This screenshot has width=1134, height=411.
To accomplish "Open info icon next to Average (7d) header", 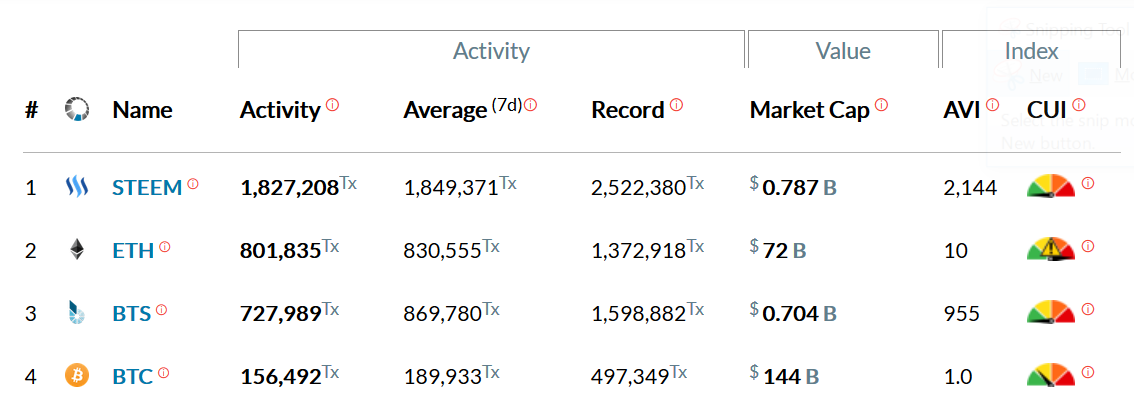I will (x=530, y=105).
